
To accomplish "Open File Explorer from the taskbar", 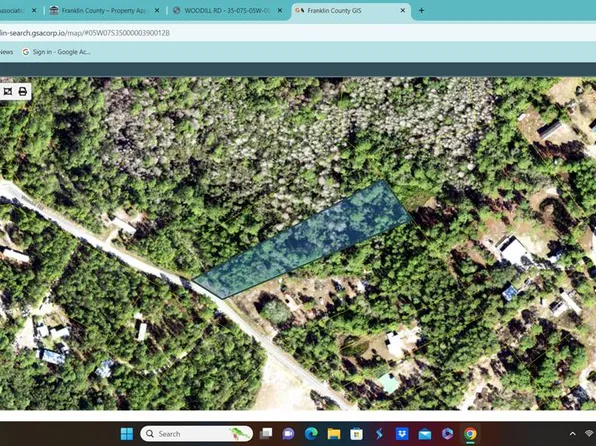I will click(x=334, y=433).
